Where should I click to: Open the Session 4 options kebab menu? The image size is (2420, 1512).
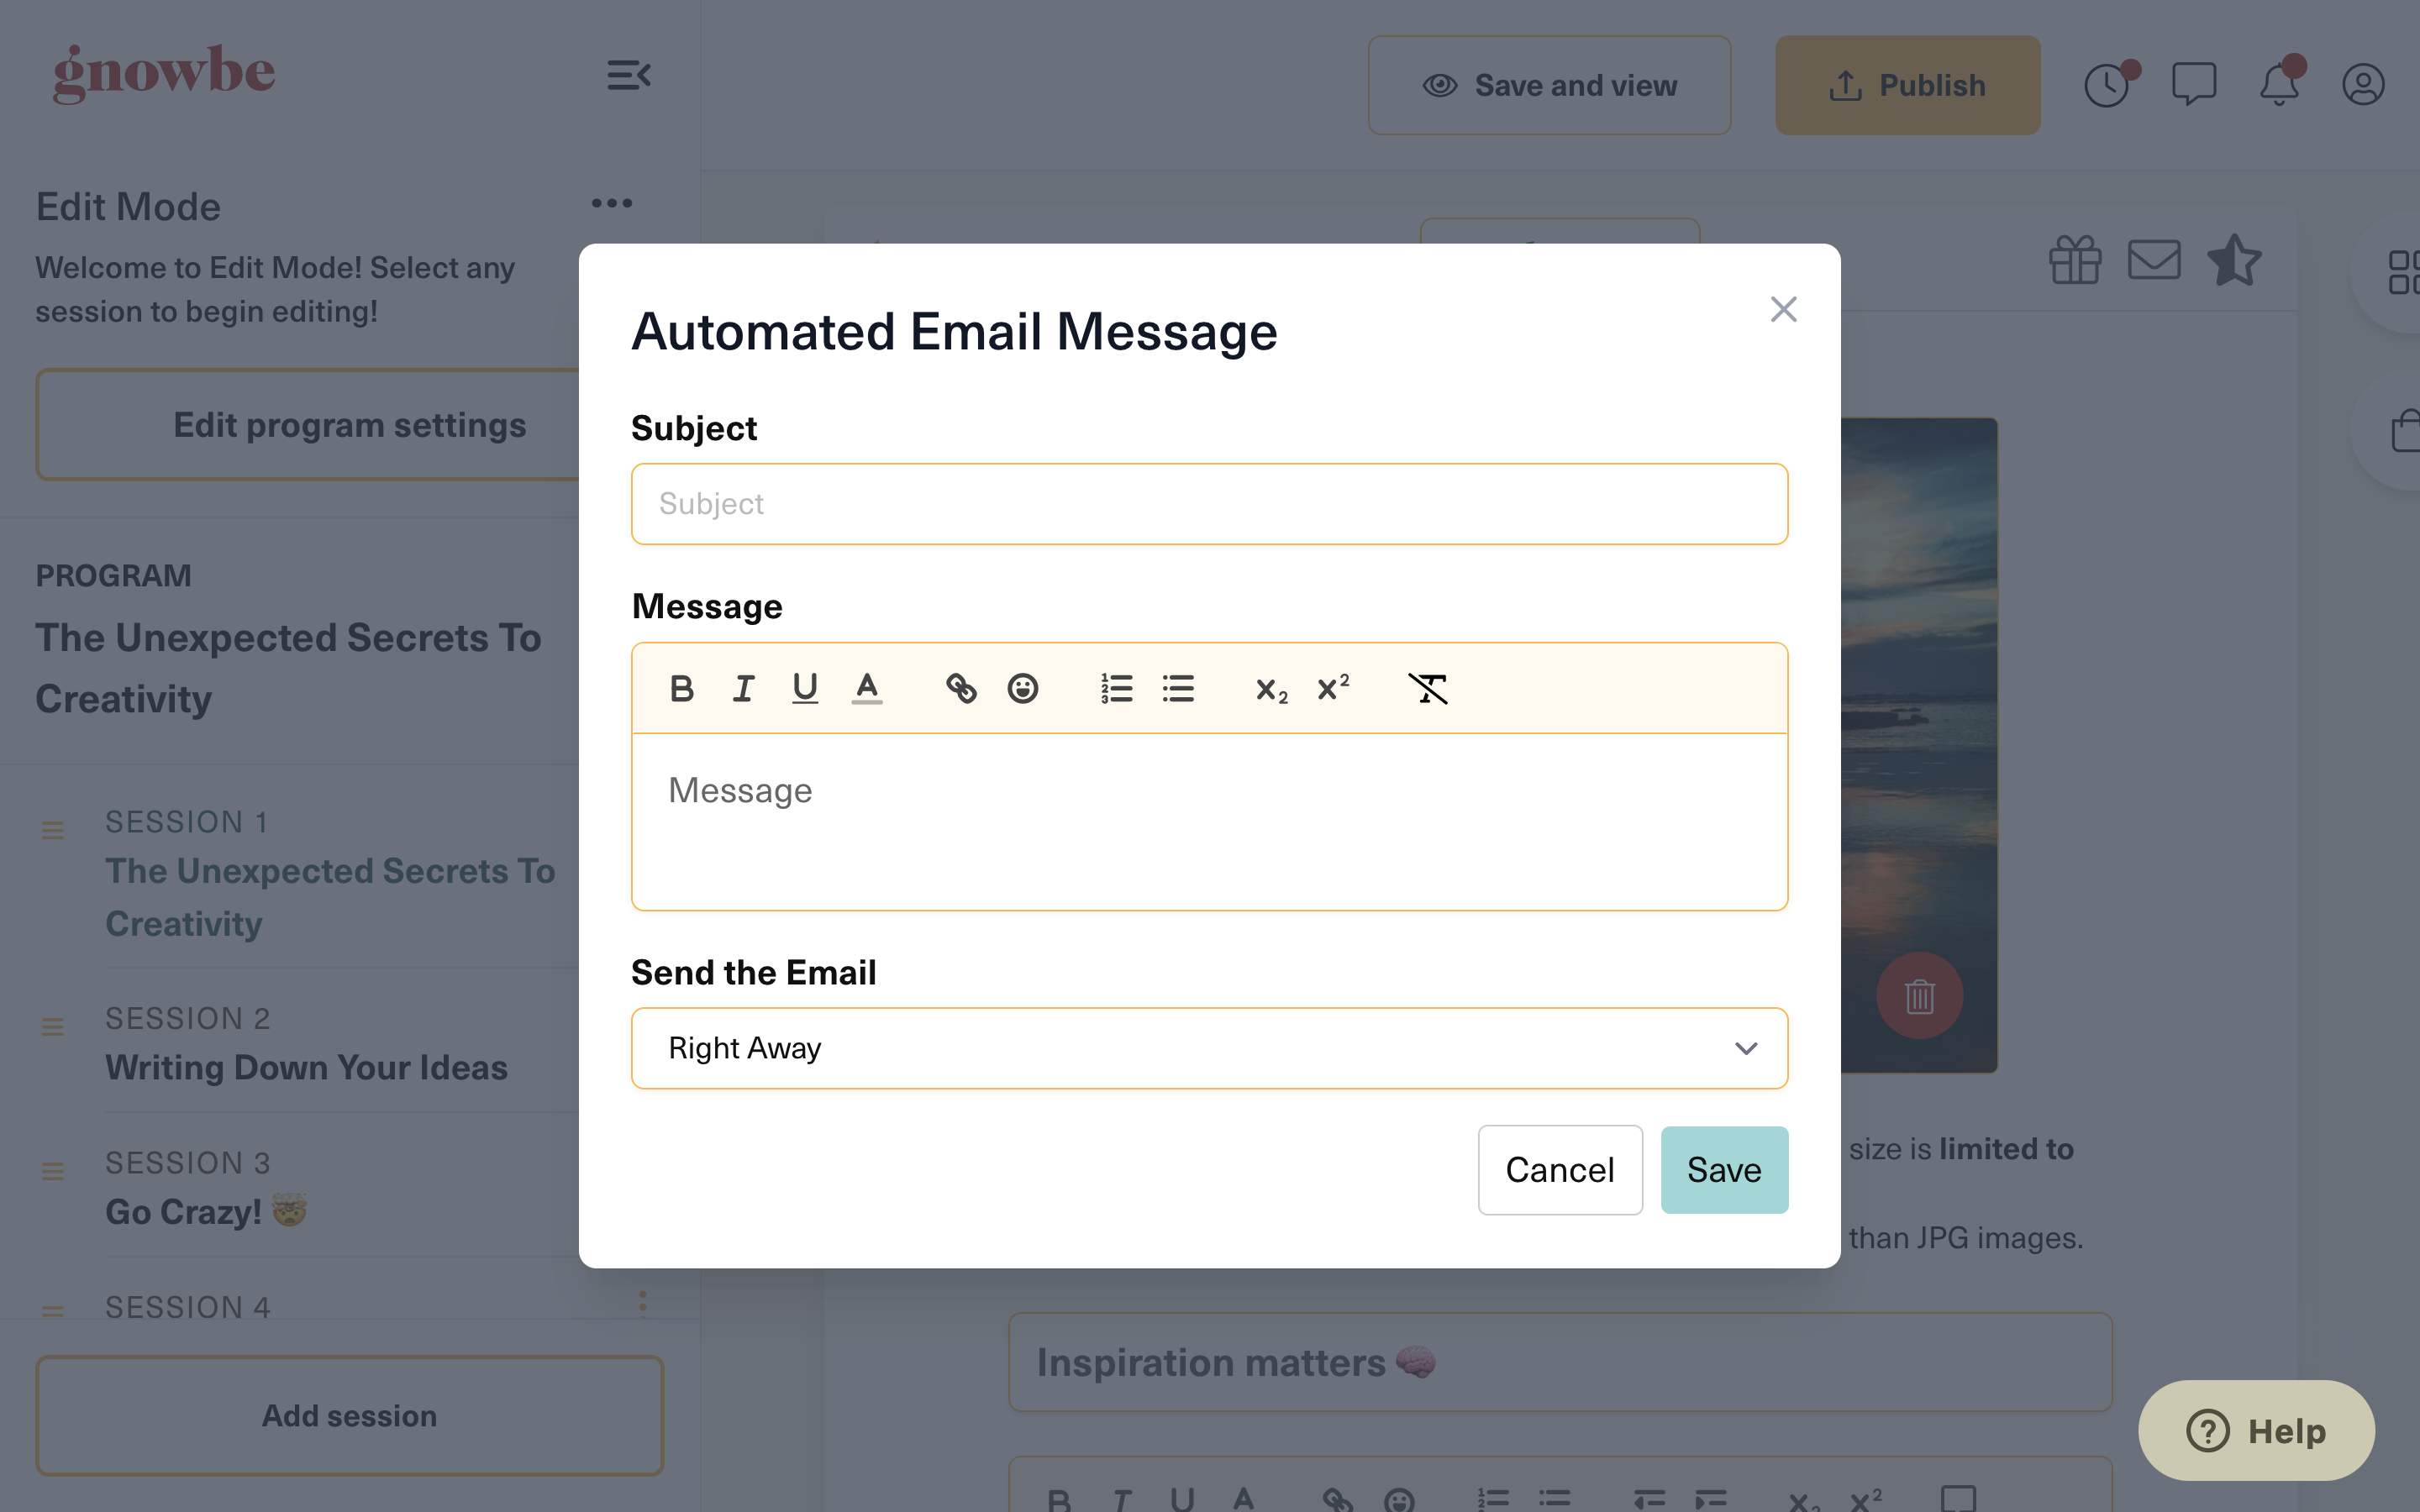pos(642,1303)
